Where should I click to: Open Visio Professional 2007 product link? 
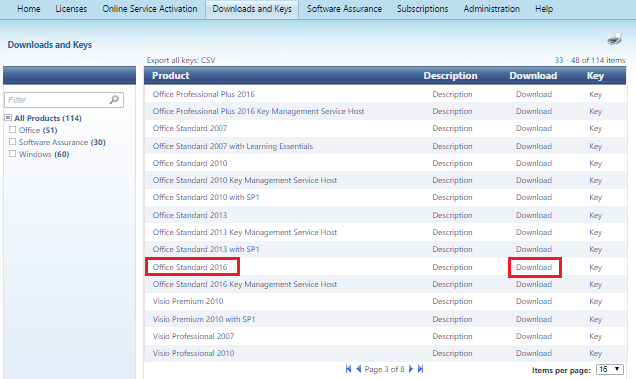pos(193,336)
